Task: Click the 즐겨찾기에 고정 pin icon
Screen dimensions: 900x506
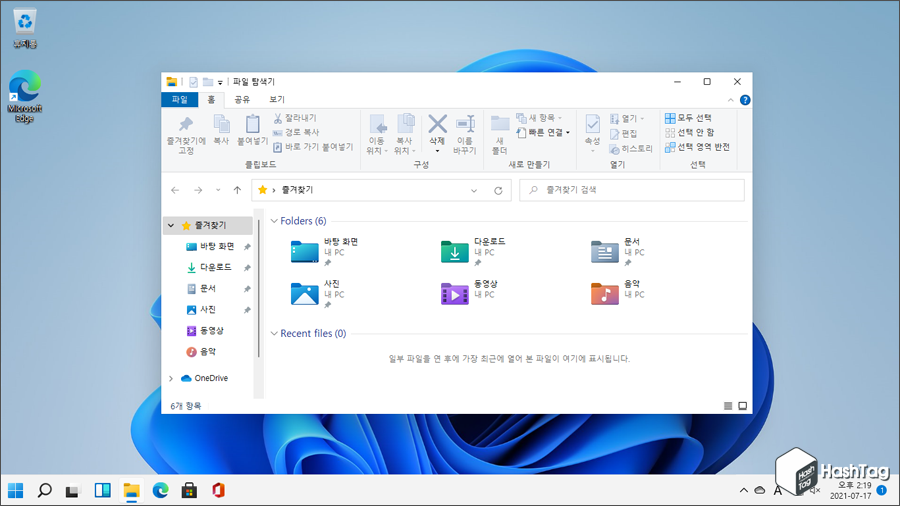Action: tap(185, 124)
